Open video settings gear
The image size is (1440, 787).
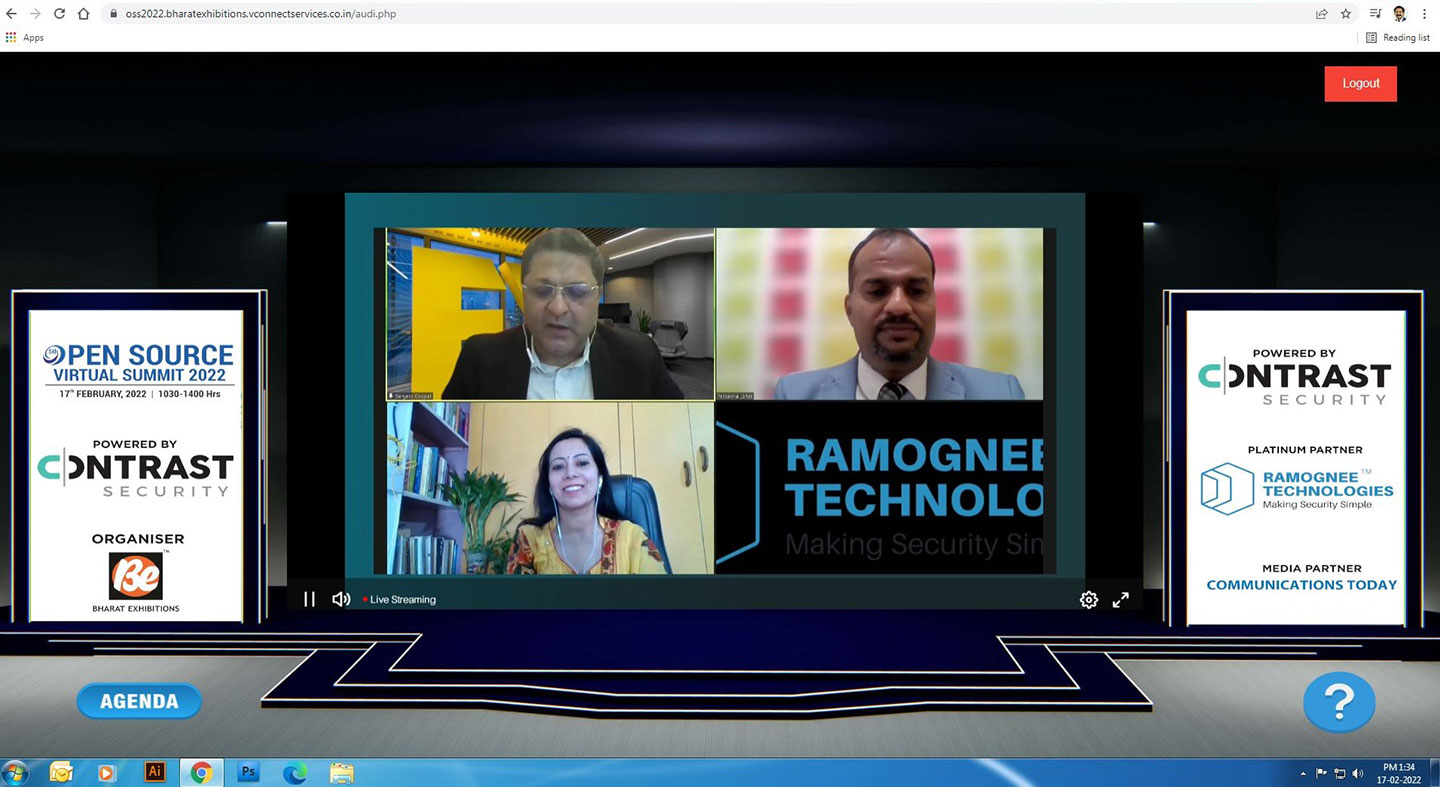coord(1089,600)
